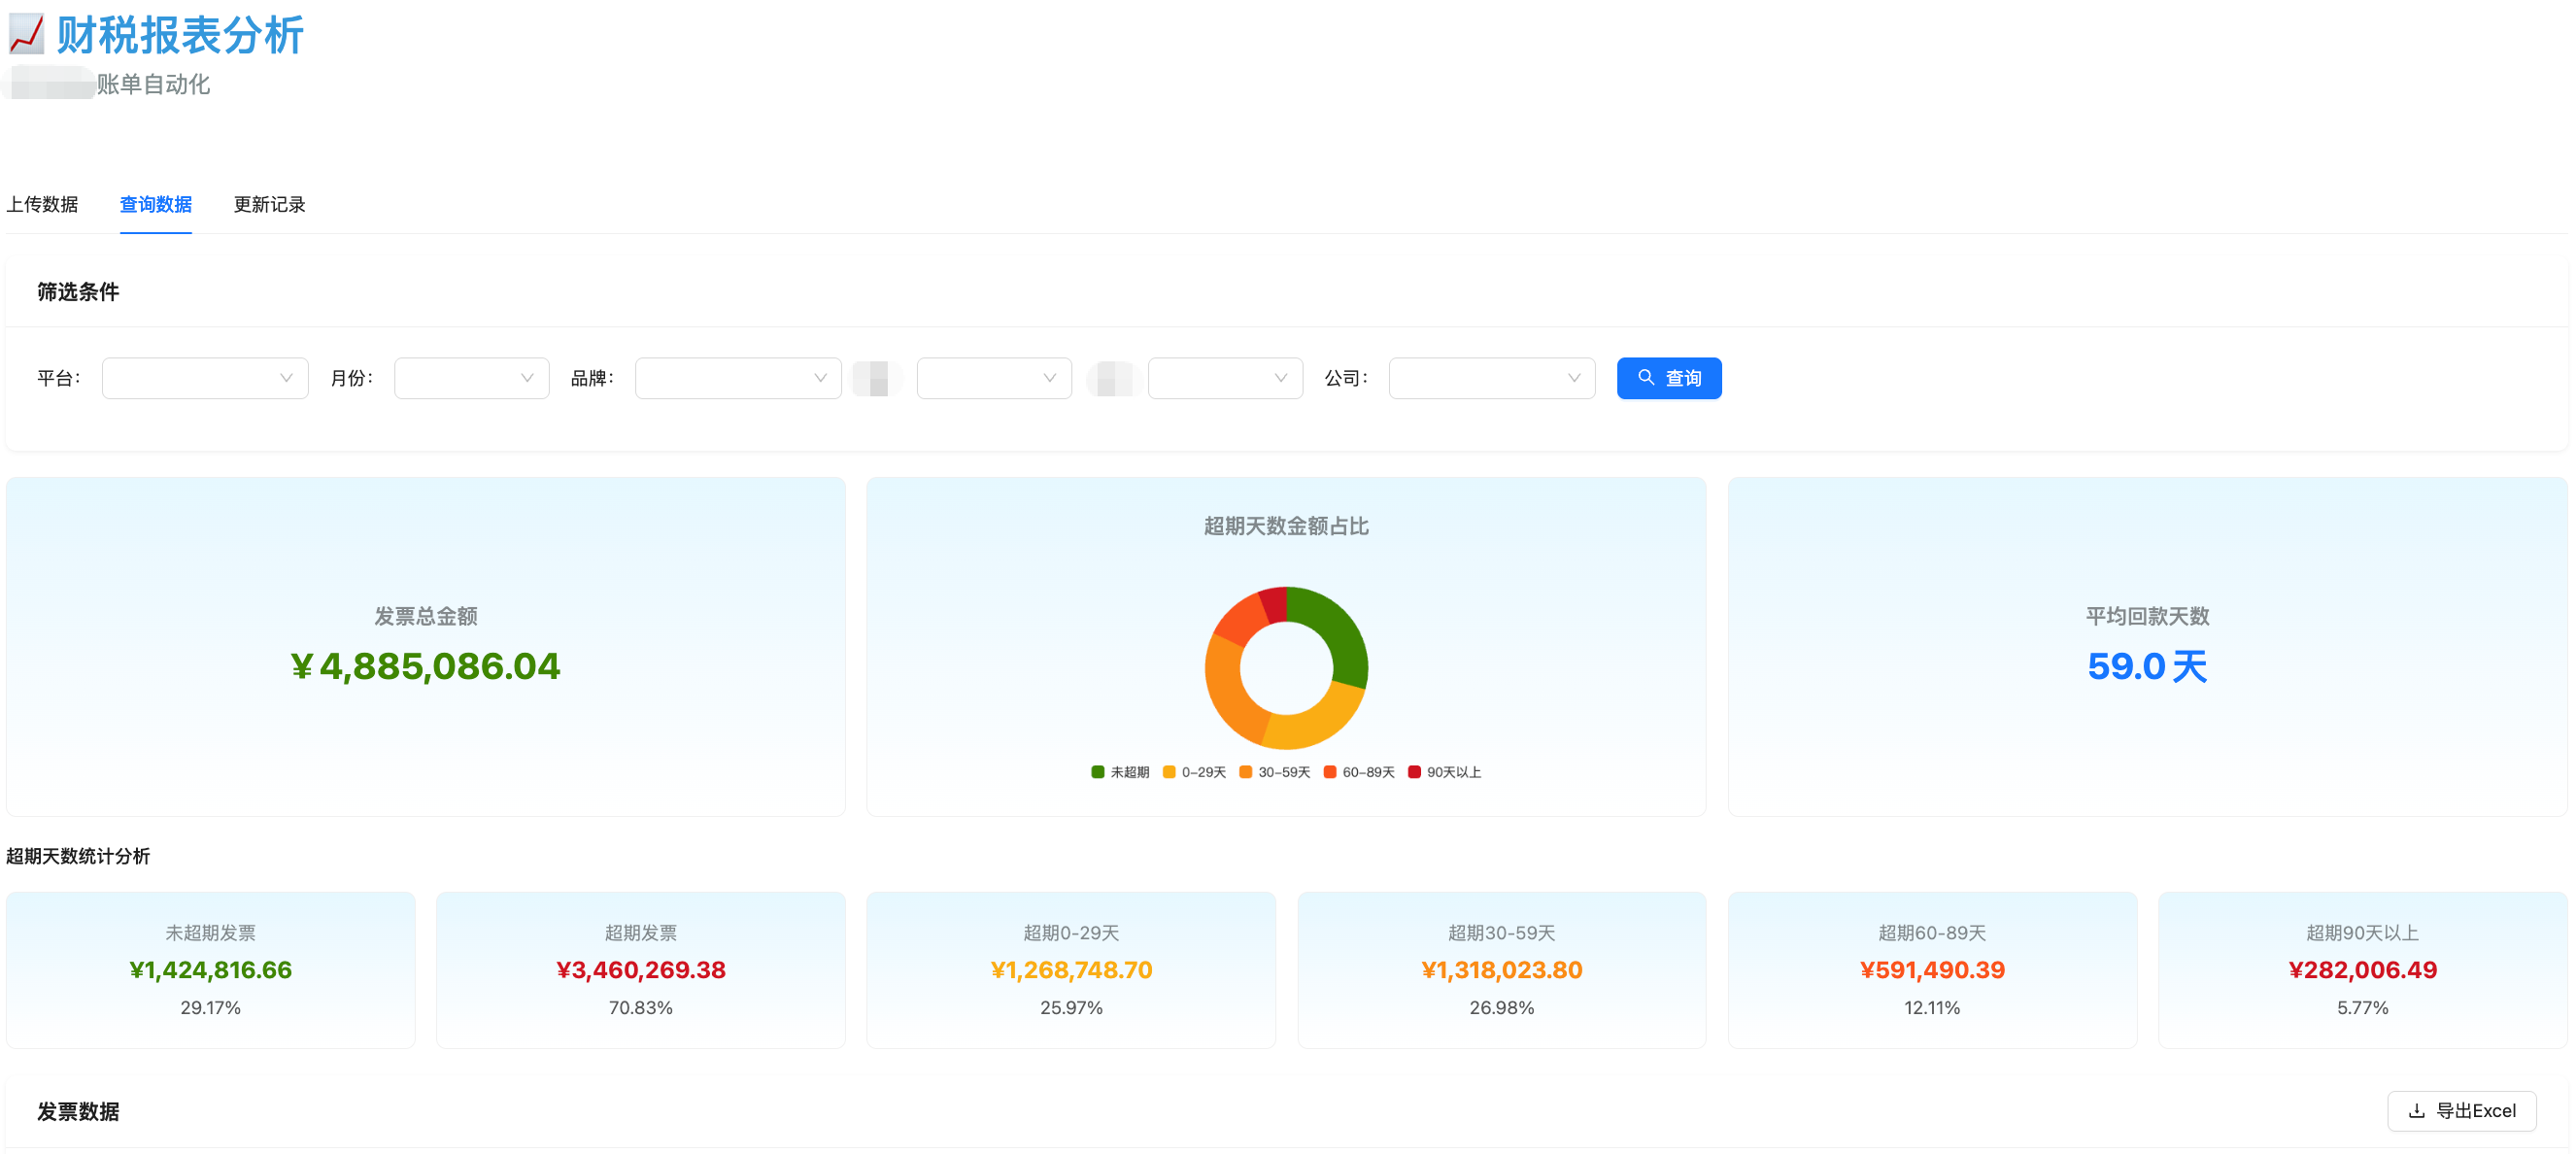Open the 月份 dropdown
The height and width of the screenshot is (1154, 2576).
coord(472,378)
